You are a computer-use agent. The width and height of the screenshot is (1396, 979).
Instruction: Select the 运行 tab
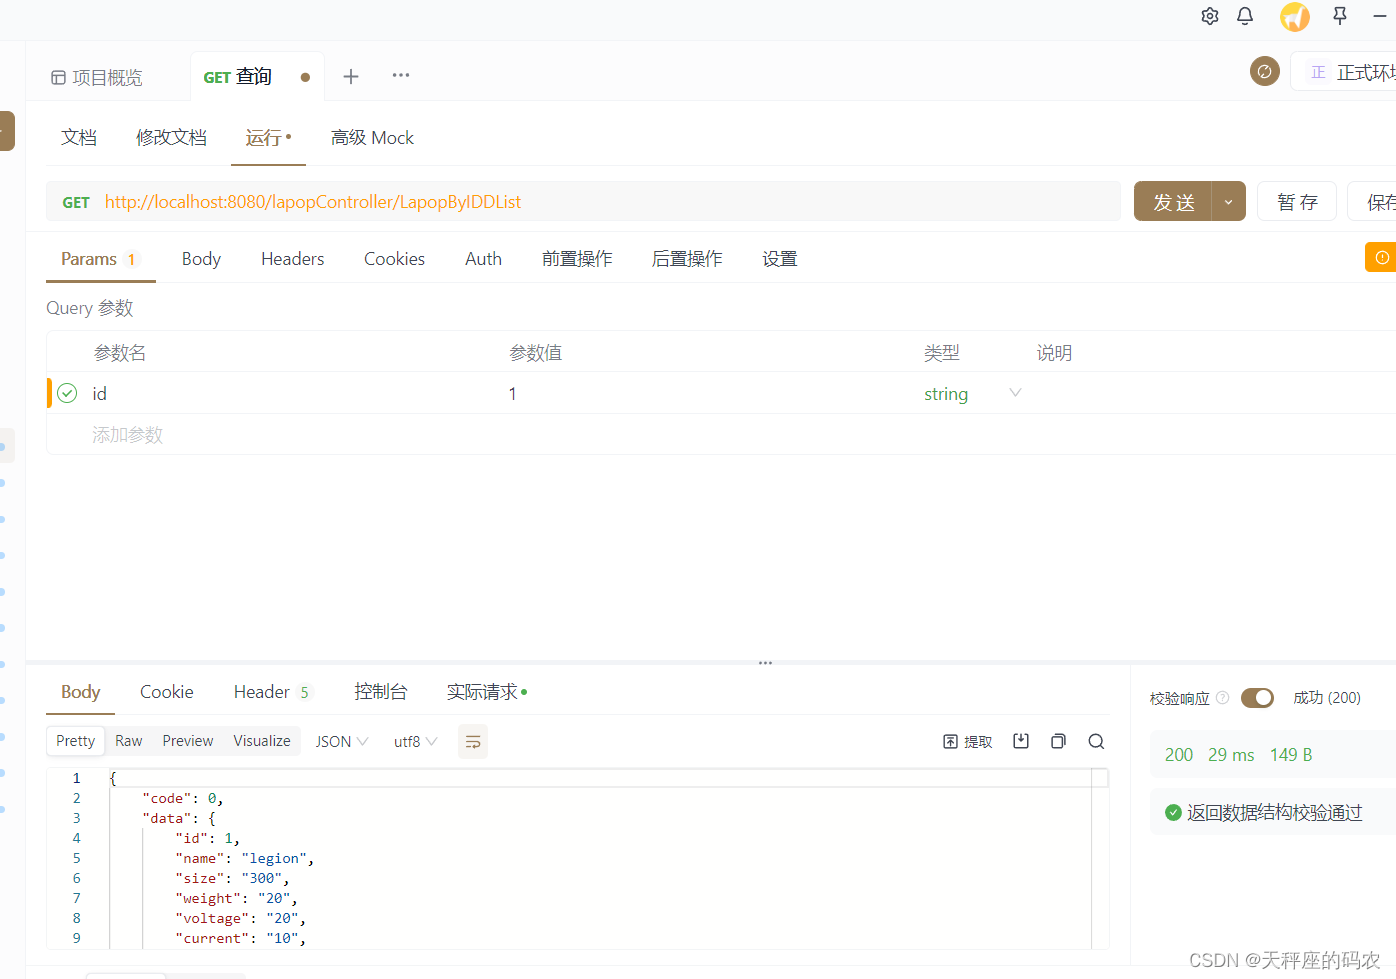(268, 137)
